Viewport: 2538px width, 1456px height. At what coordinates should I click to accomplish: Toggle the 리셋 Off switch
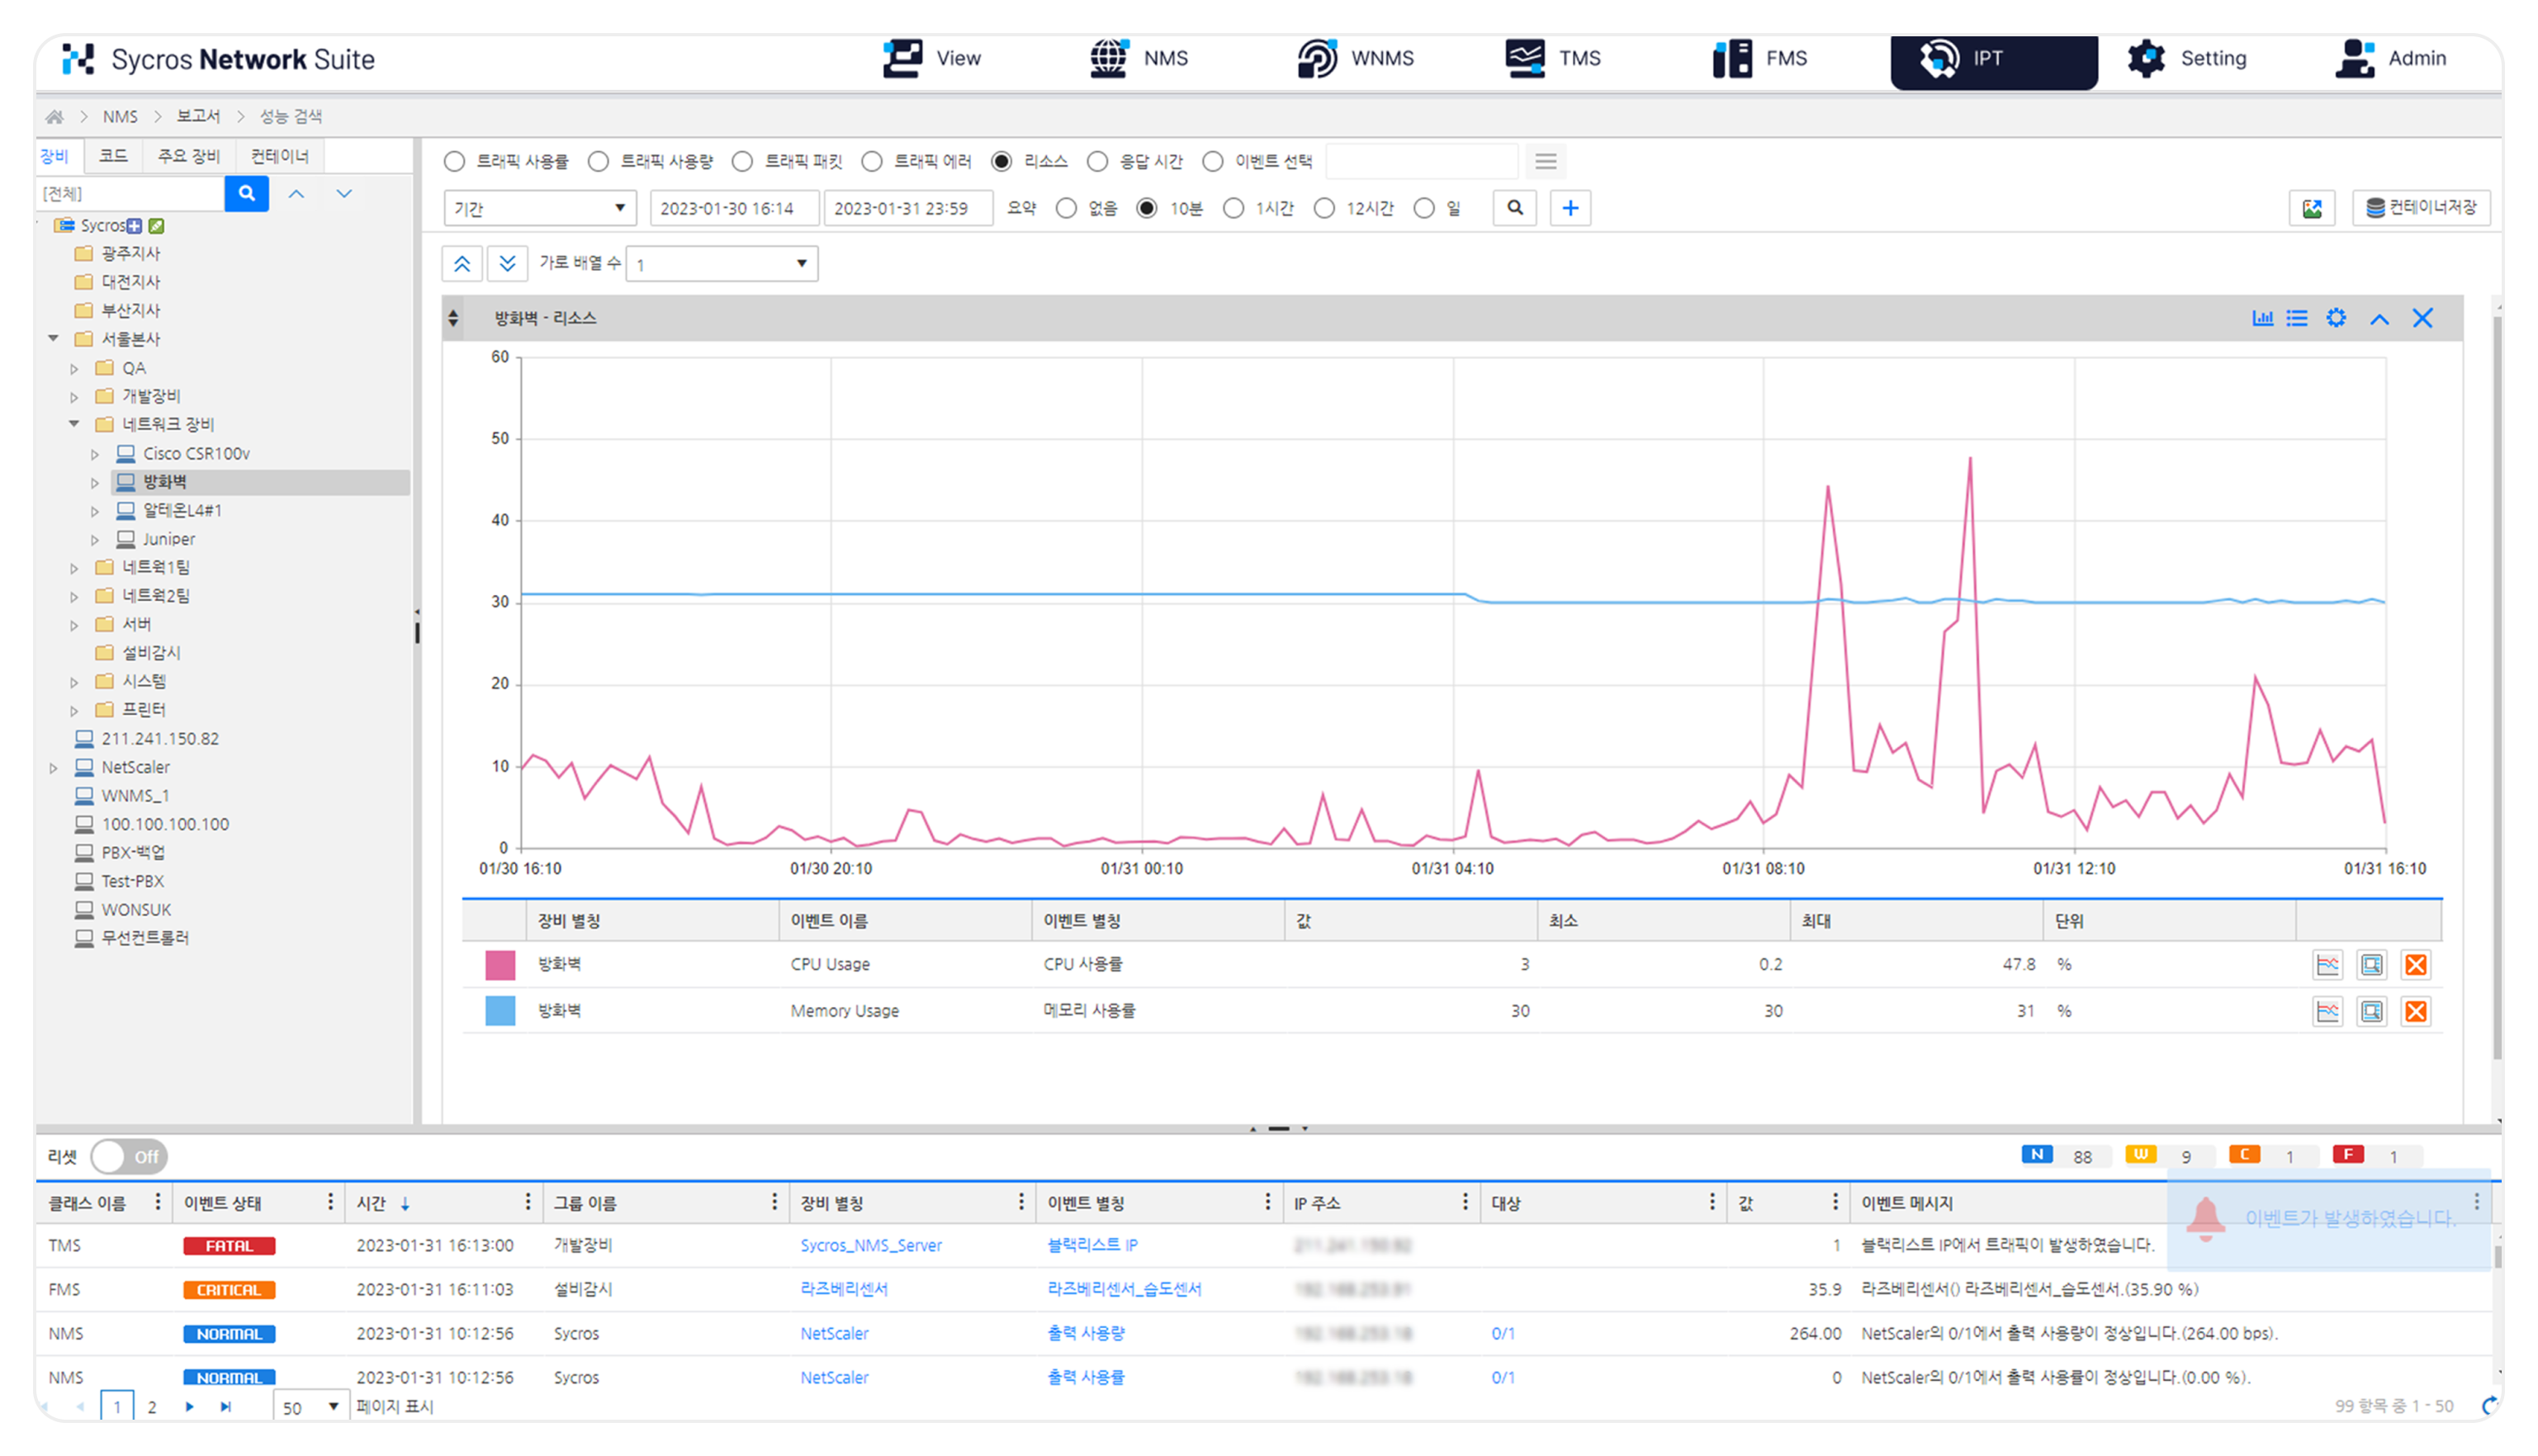click(129, 1156)
